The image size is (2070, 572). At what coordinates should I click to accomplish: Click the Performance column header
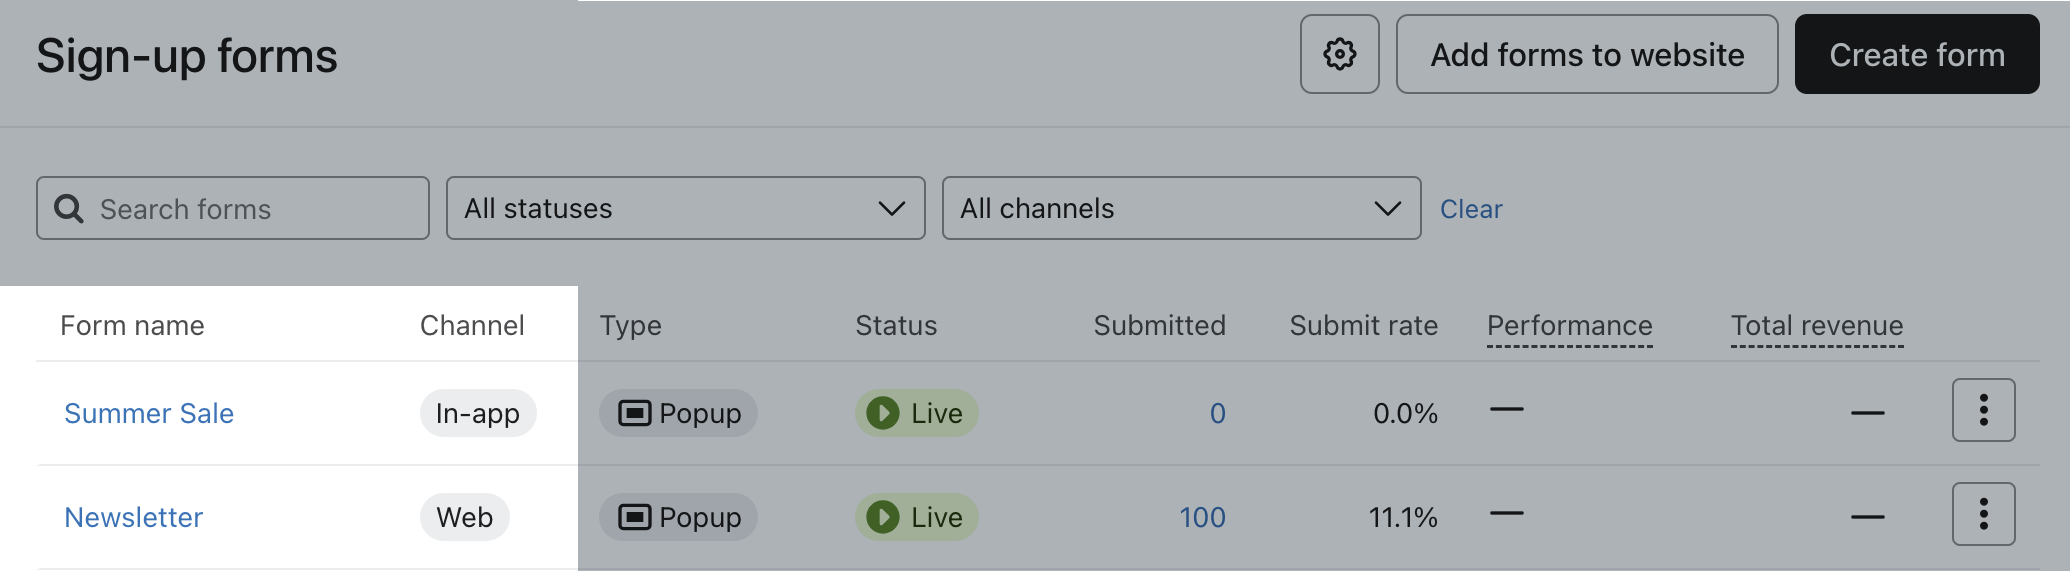coord(1569,326)
